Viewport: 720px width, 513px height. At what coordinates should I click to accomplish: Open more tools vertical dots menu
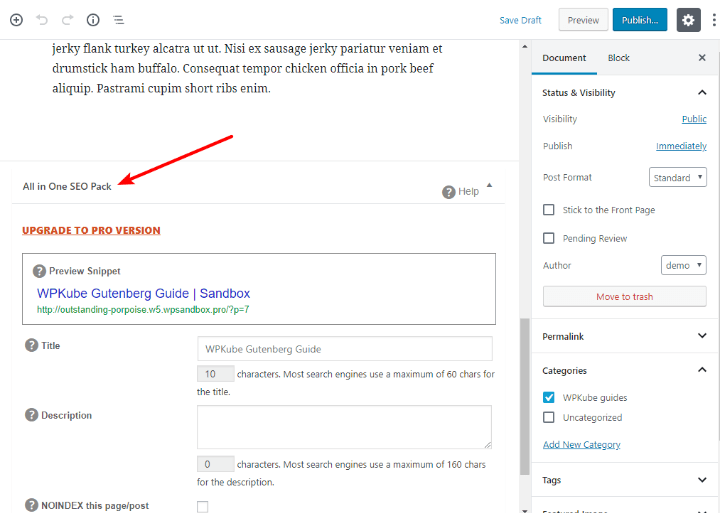[714, 20]
